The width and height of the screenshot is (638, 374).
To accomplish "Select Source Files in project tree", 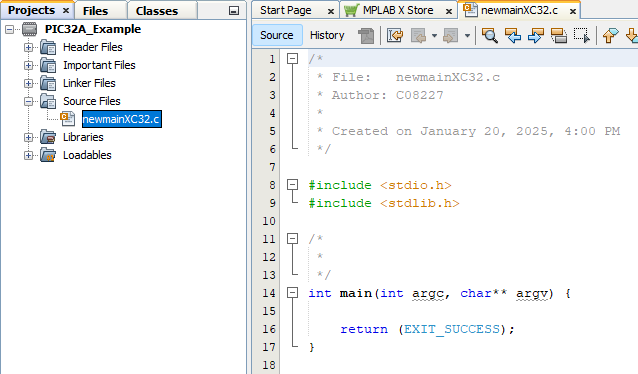I will click(x=92, y=101).
